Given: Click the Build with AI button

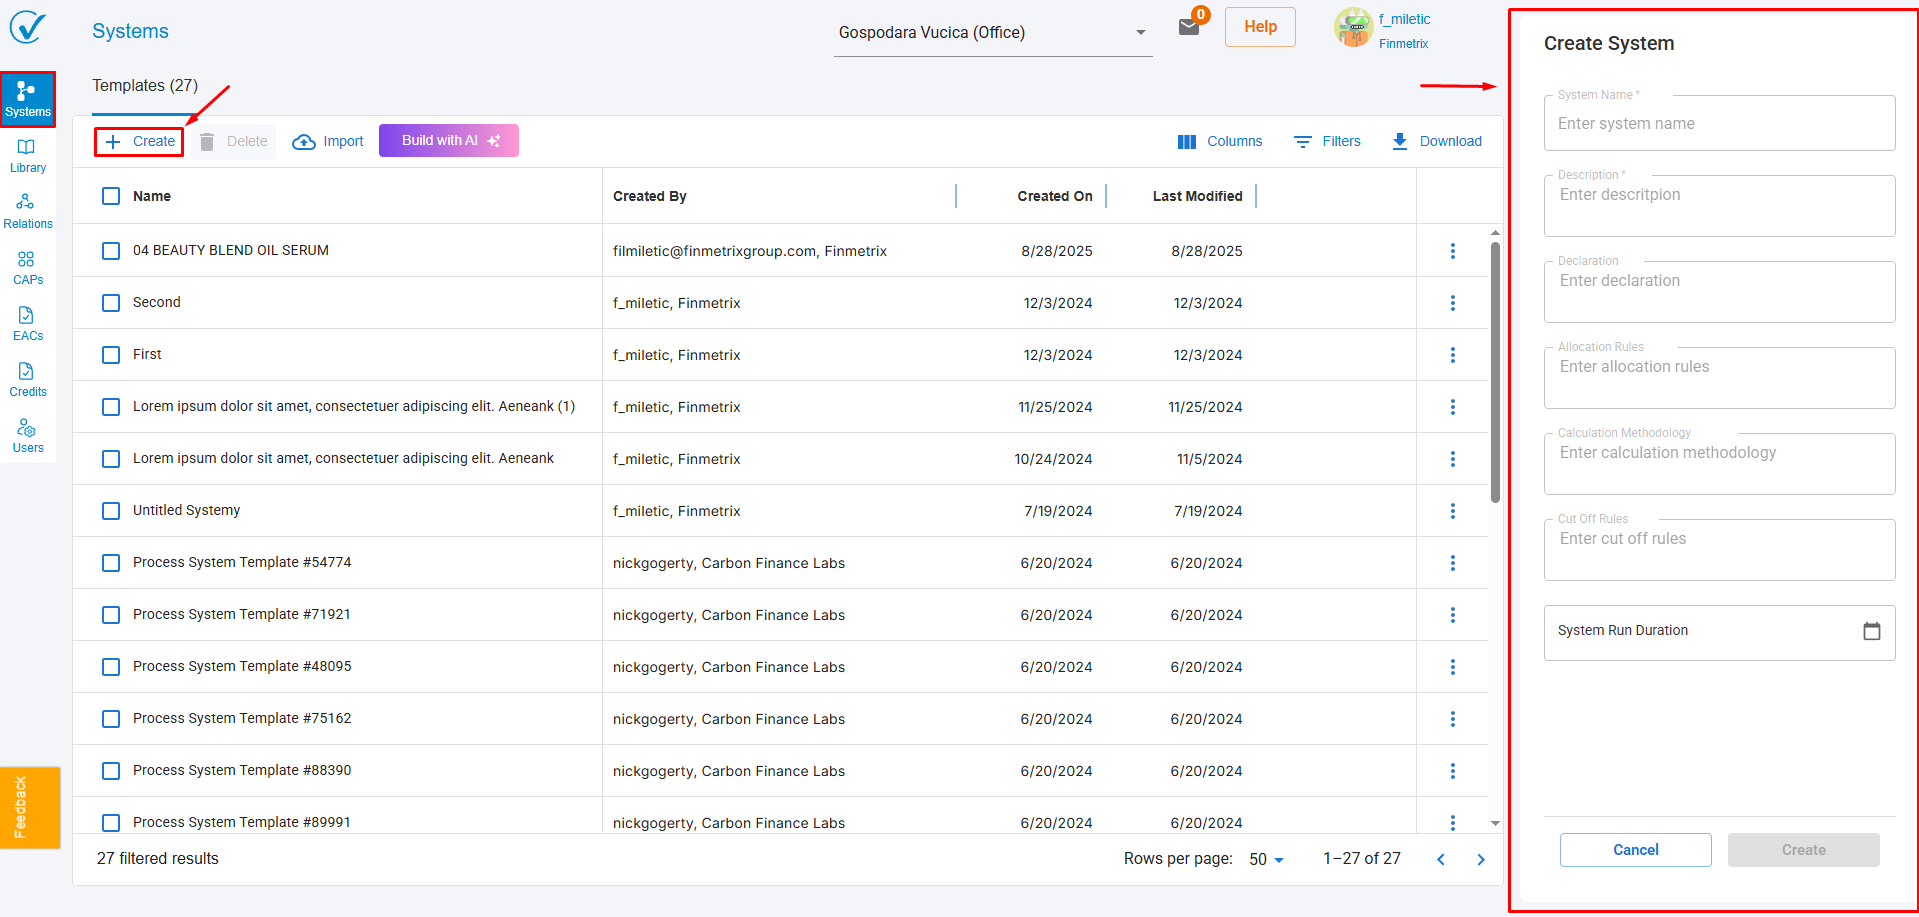Looking at the screenshot, I should point(448,141).
